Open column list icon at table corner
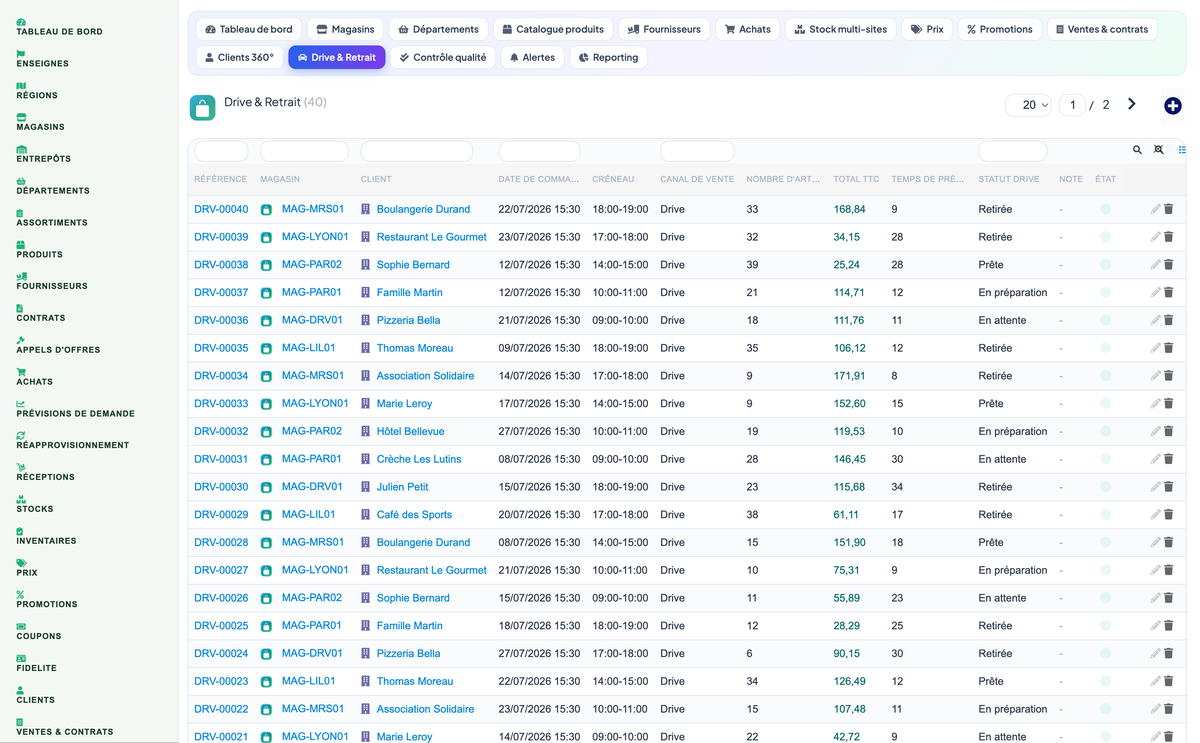 click(1182, 150)
